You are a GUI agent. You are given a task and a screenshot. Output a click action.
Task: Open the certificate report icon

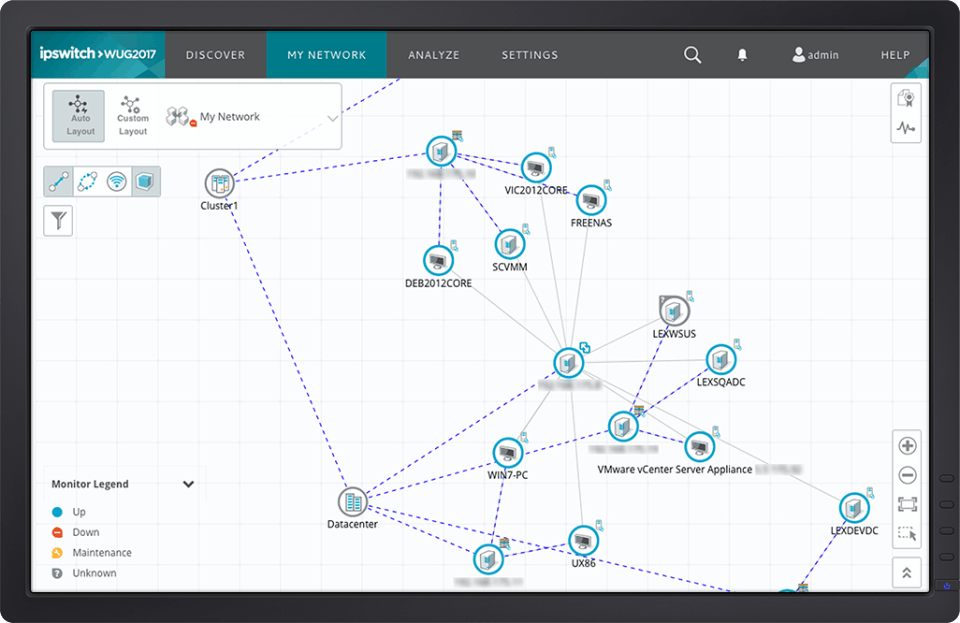(906, 98)
